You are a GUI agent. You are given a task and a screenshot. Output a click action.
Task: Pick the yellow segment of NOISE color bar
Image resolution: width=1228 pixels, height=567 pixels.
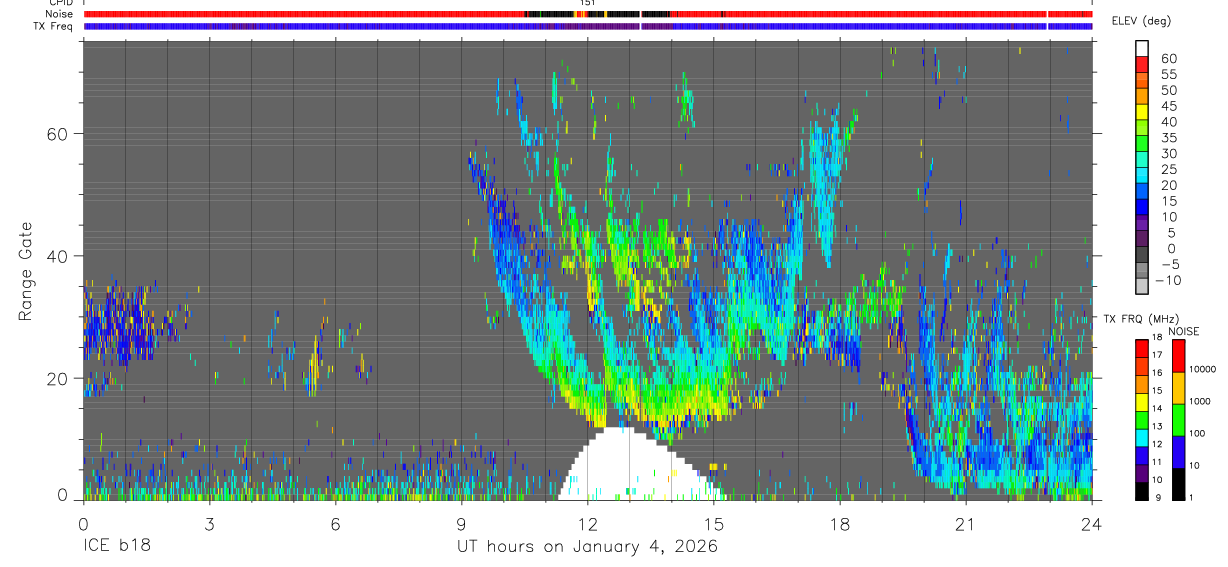(x=1179, y=388)
